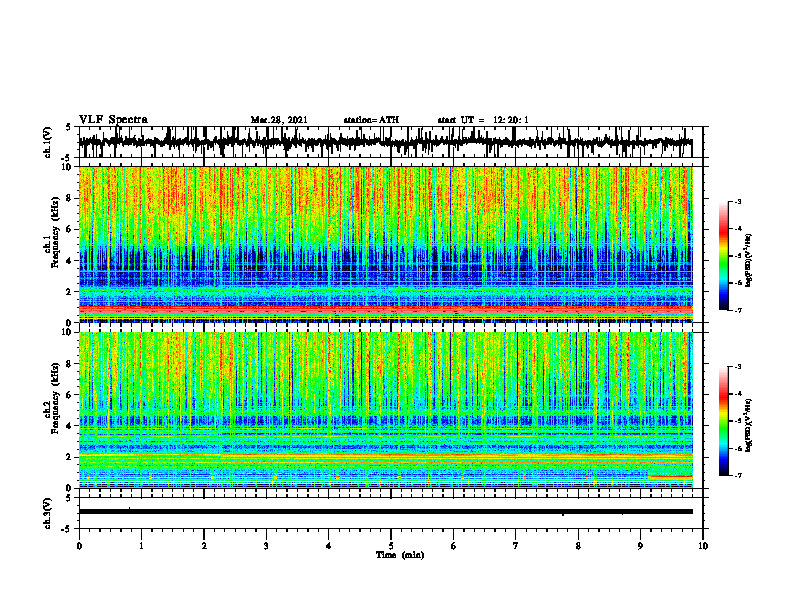The image size is (792, 612).
Task: Click time axis tick label "8"
Action: [x=578, y=546]
